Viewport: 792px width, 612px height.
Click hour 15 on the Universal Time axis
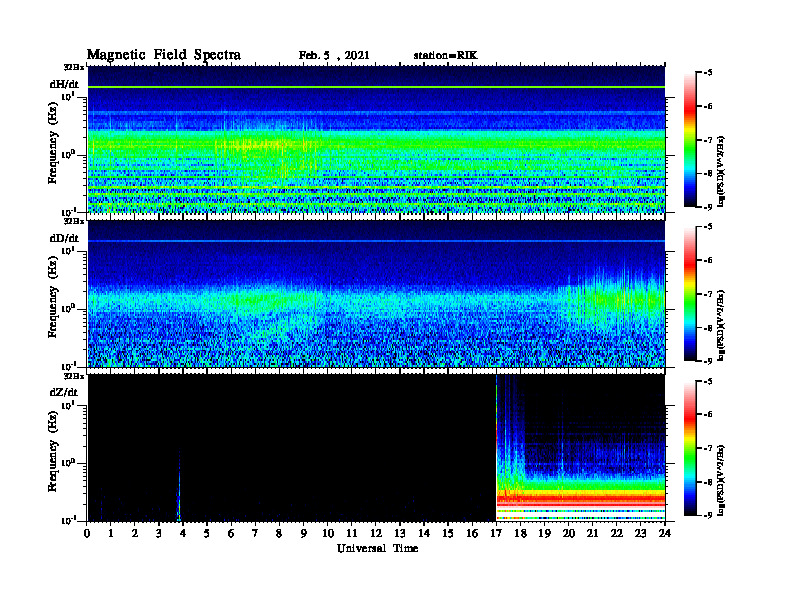click(448, 534)
